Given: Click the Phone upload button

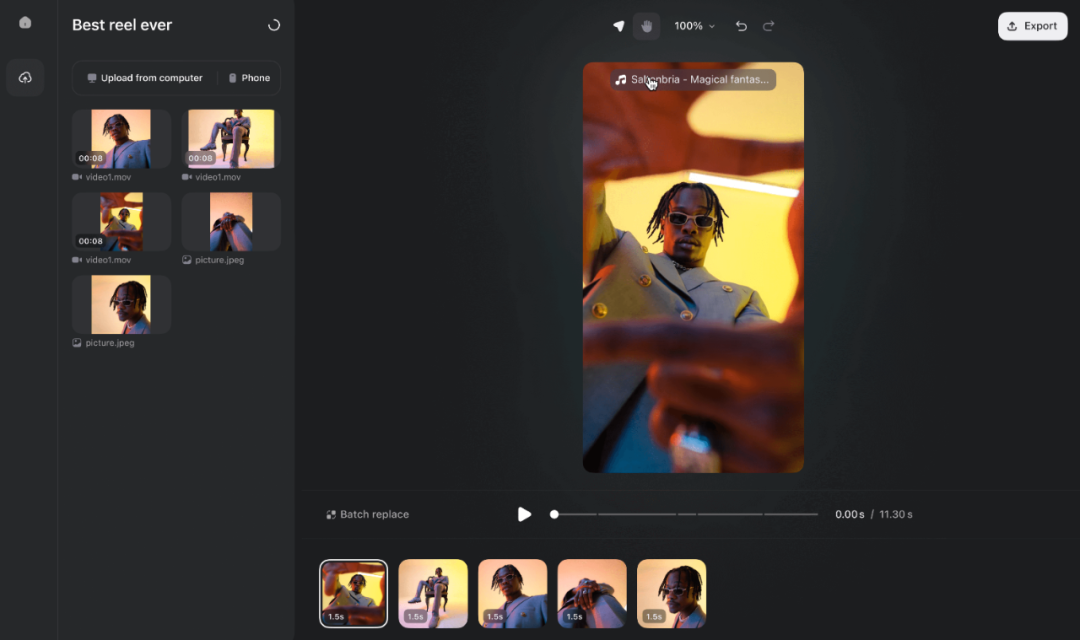Looking at the screenshot, I should [249, 78].
